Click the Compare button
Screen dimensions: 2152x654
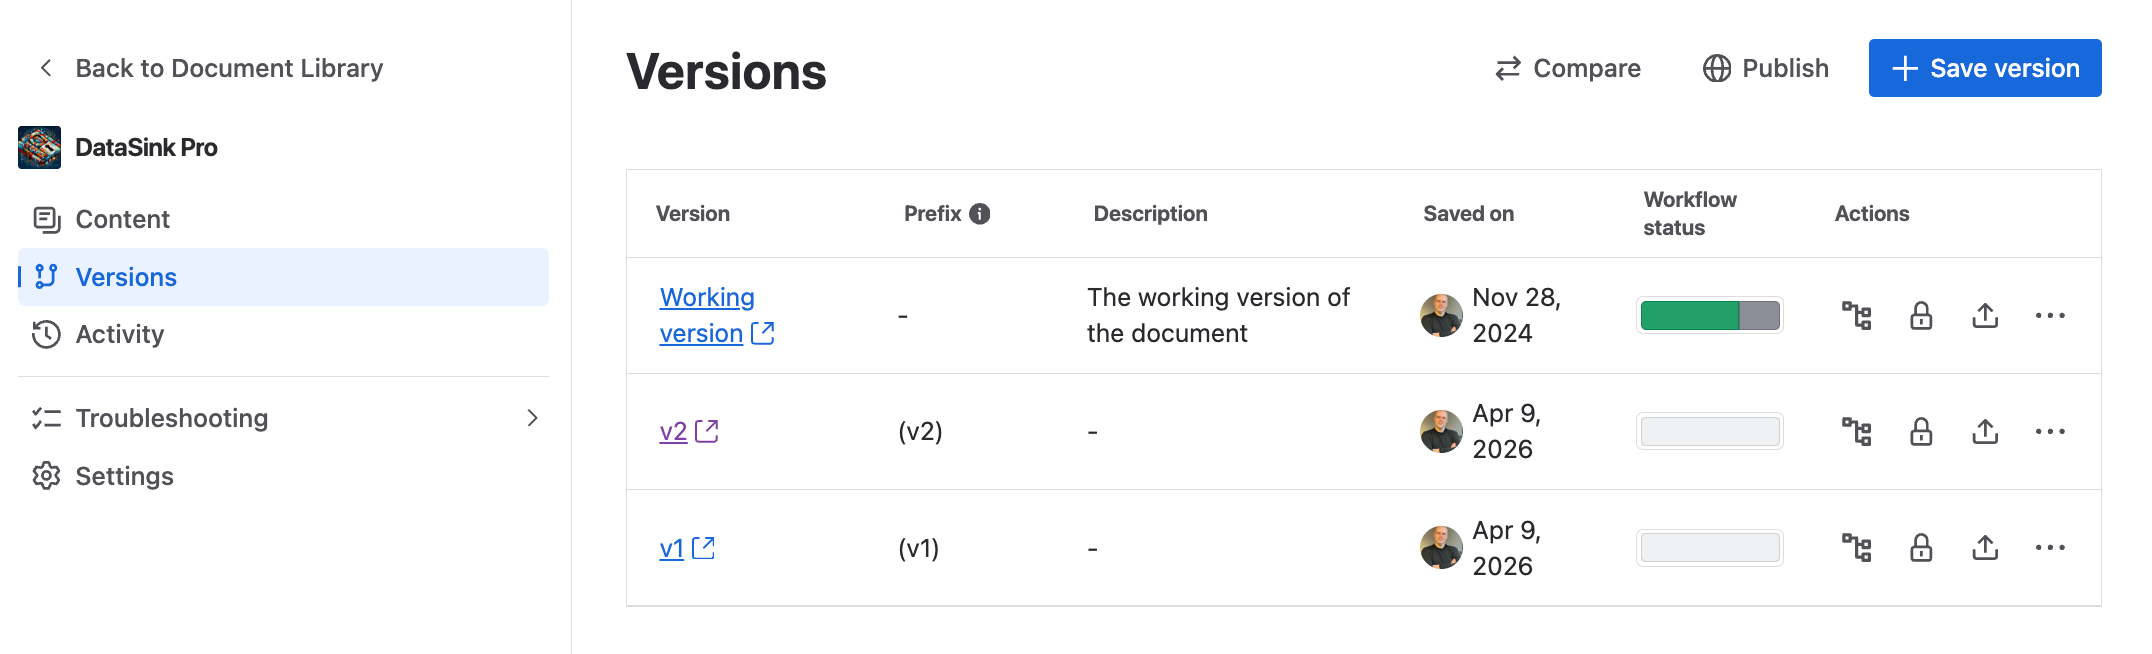1567,68
